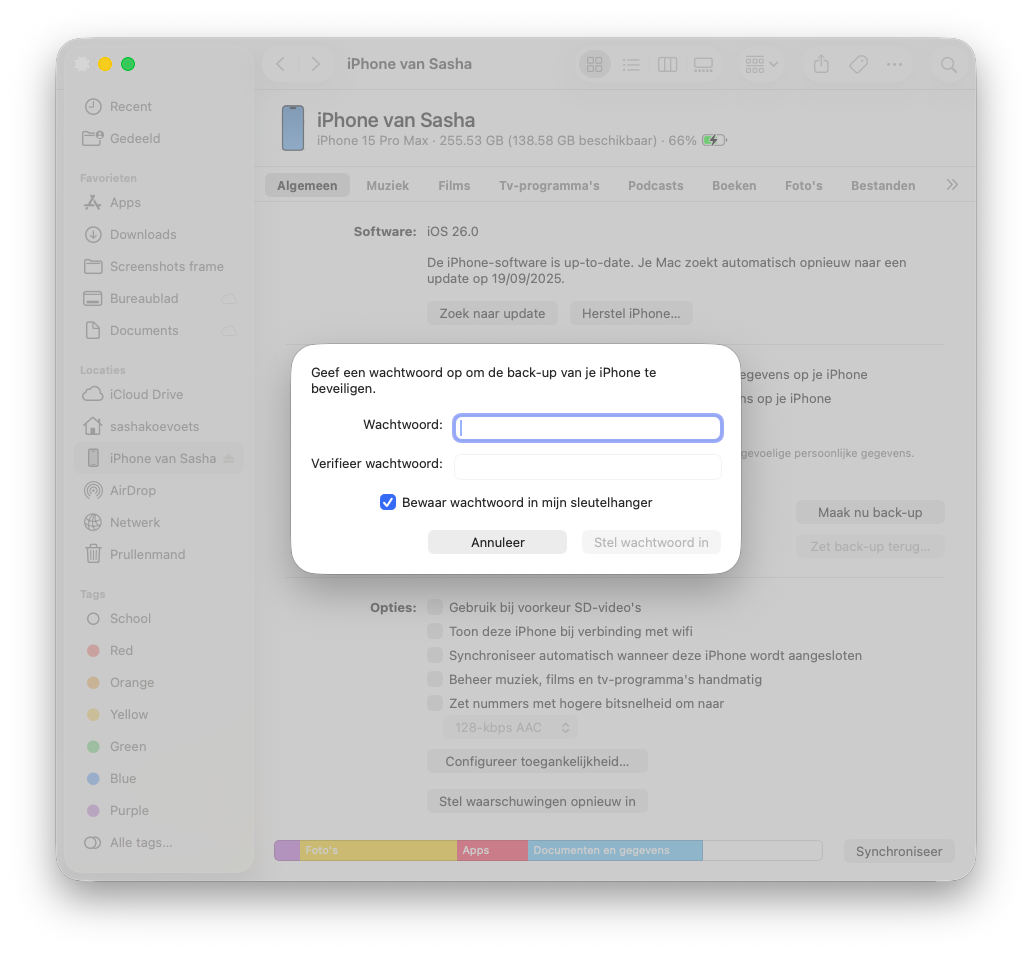Expand the hidden tabs chevron

pyautogui.click(x=952, y=185)
